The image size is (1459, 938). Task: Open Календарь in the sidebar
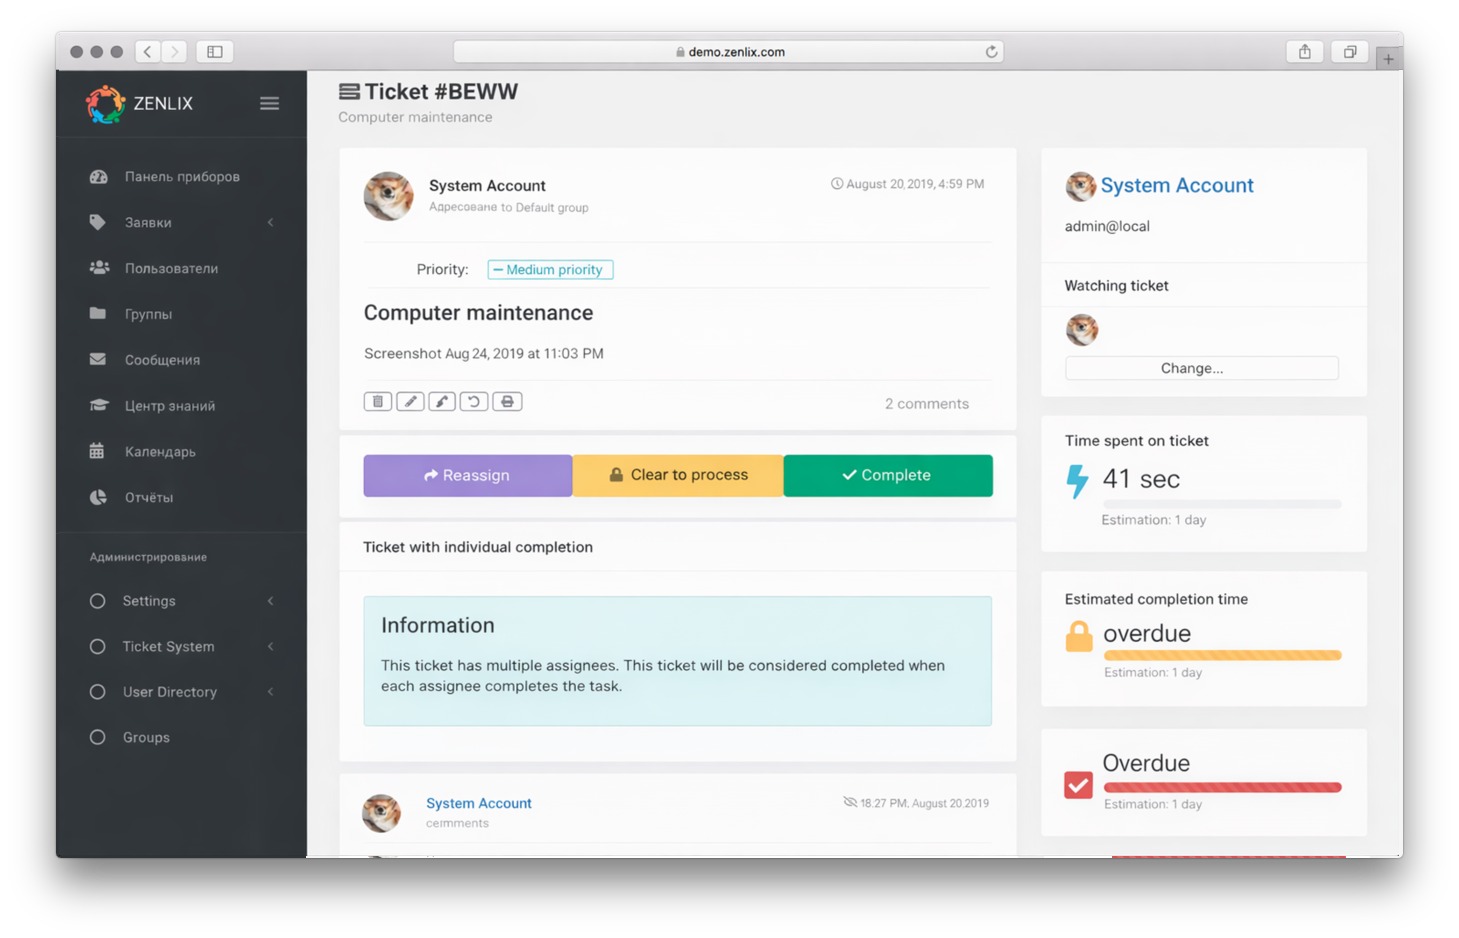160,452
